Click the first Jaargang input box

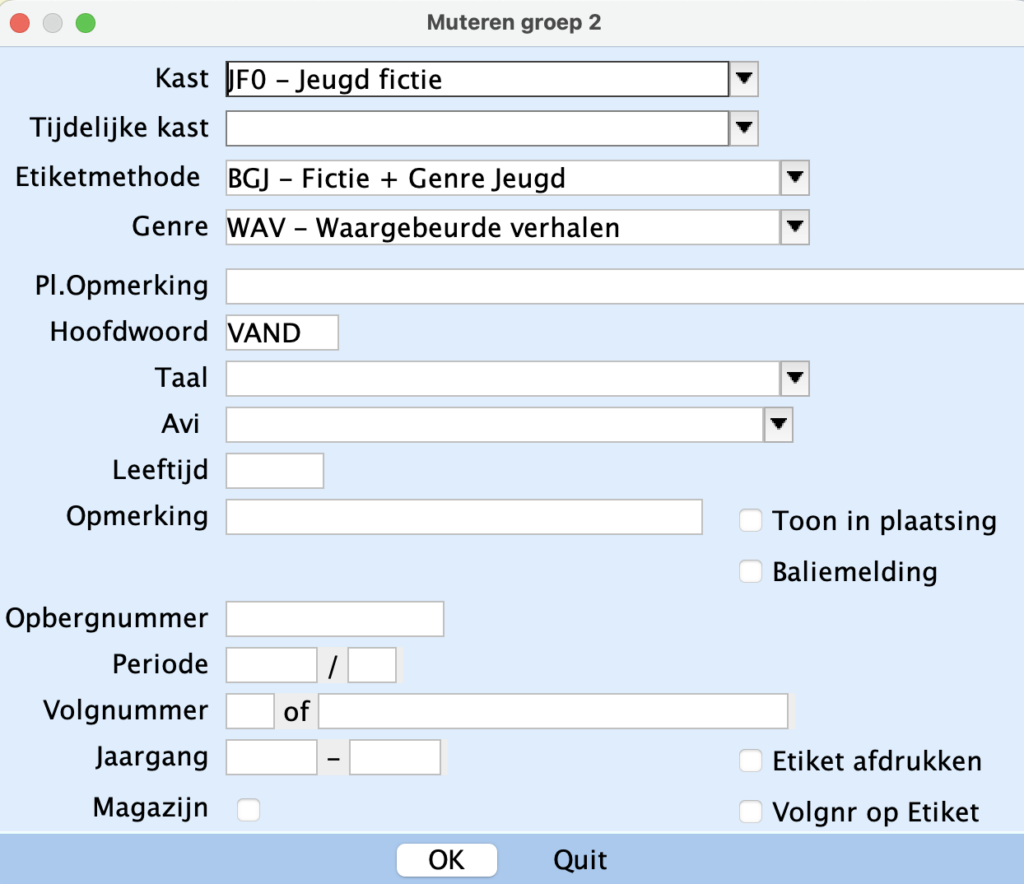(x=272, y=757)
